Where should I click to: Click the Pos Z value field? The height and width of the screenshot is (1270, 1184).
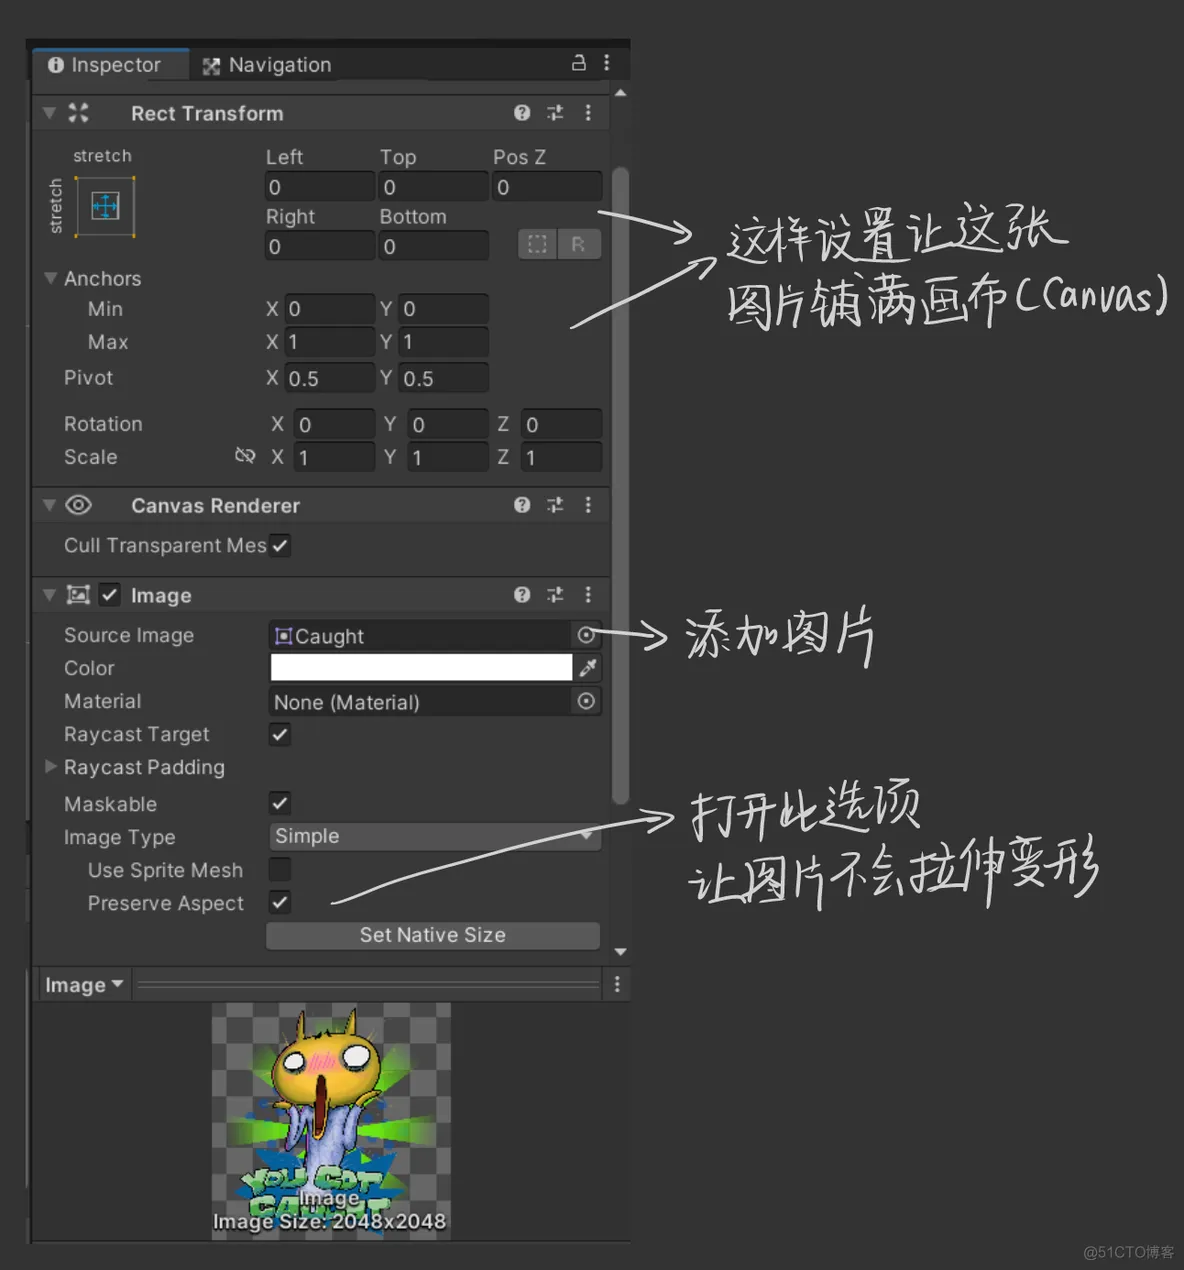coord(547,187)
